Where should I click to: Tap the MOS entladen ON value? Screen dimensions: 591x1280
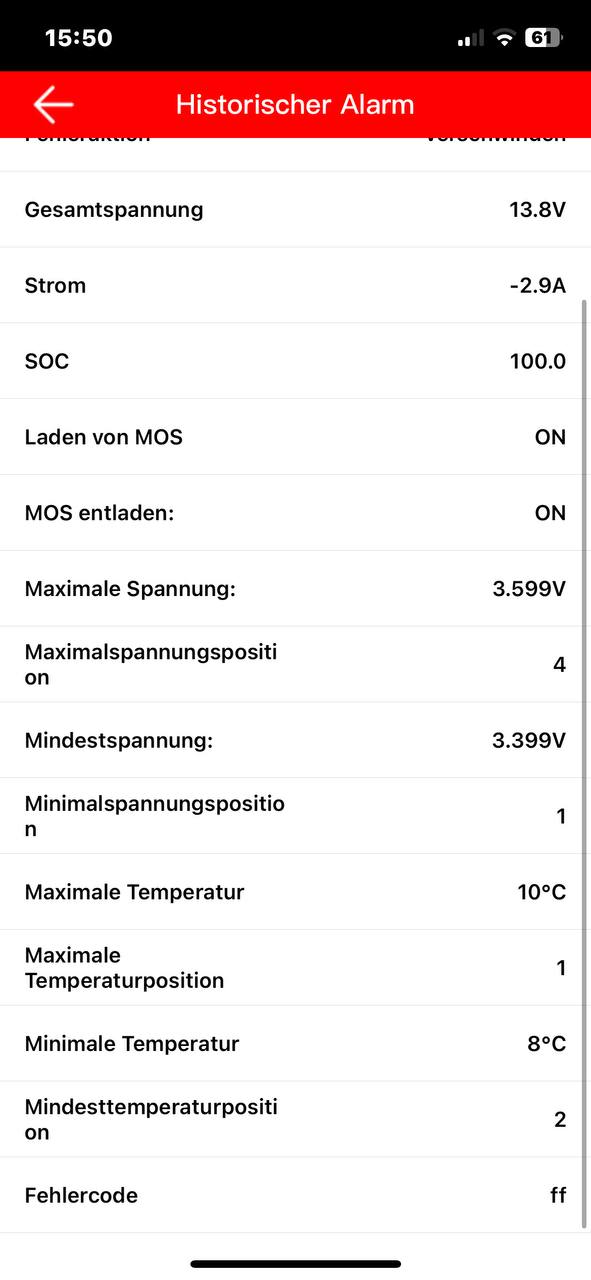(550, 513)
